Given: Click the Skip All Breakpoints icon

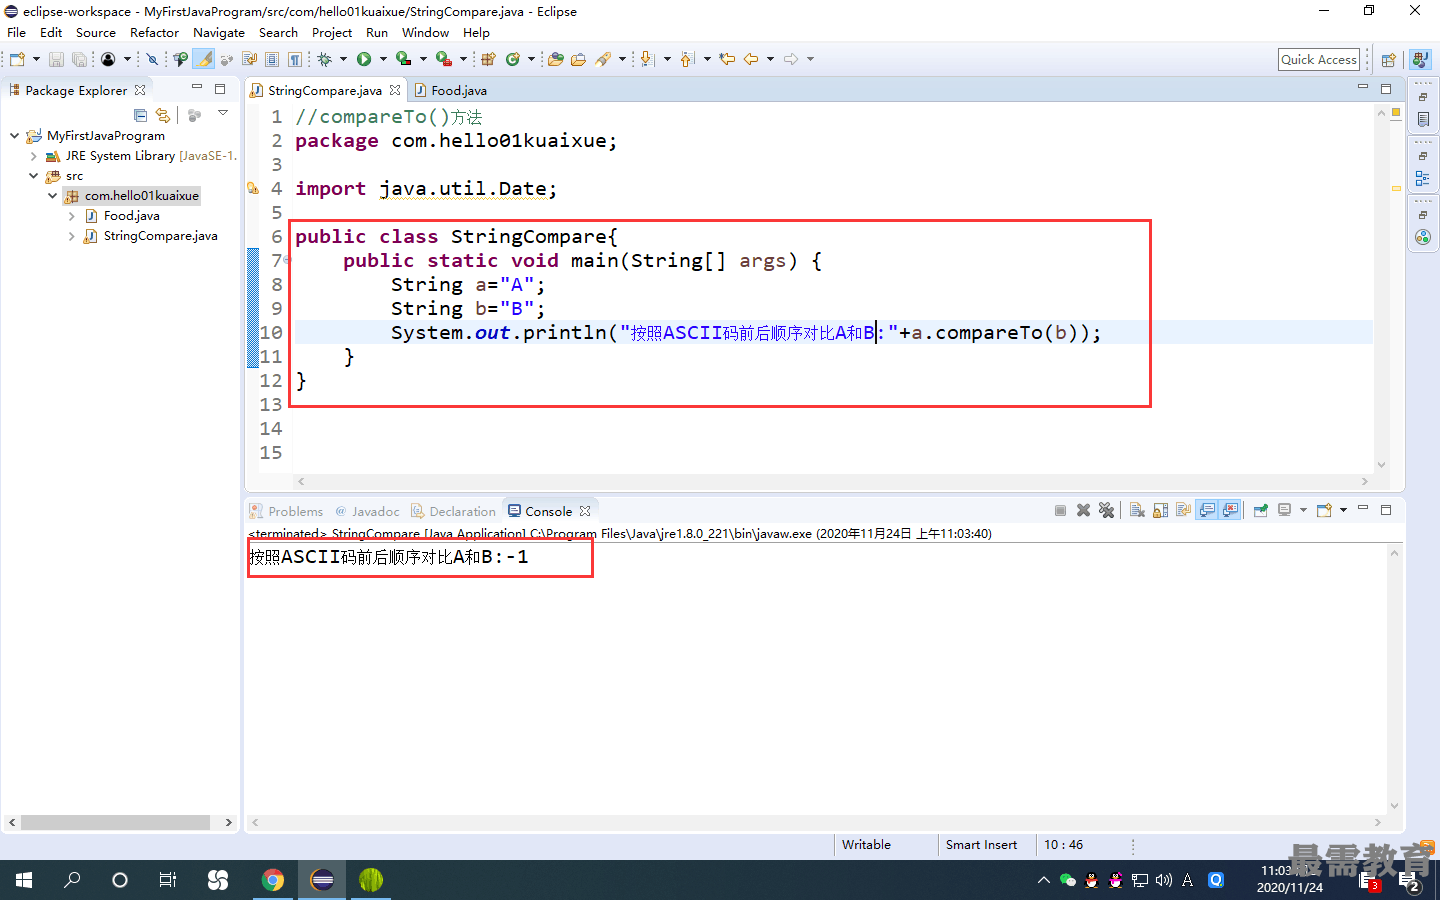Looking at the screenshot, I should tap(151, 59).
